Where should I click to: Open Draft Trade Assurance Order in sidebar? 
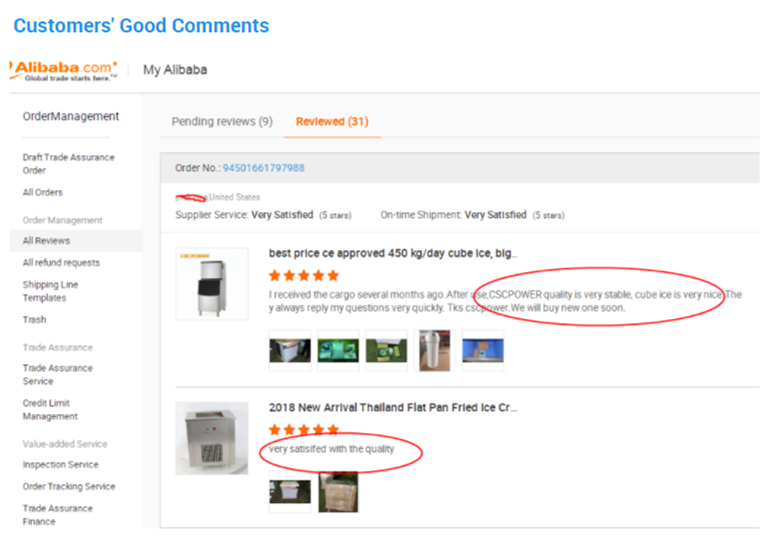pos(69,164)
